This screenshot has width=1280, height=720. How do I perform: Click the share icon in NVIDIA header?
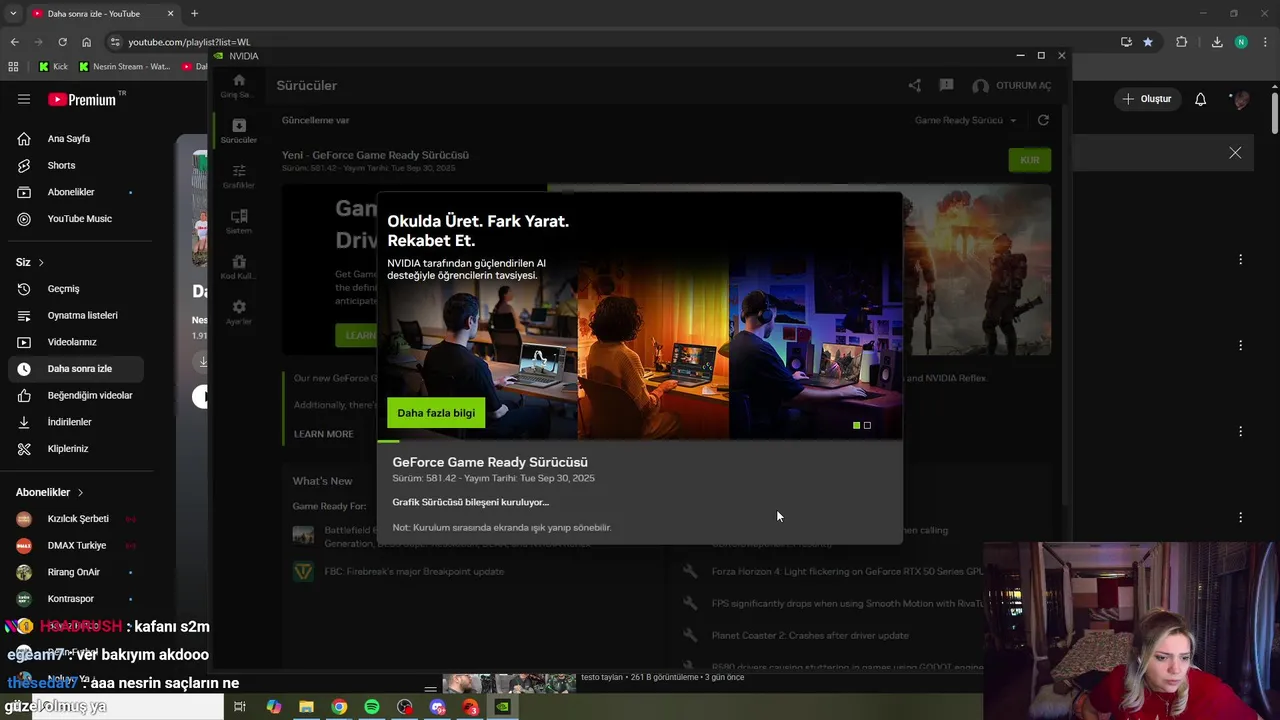[914, 86]
